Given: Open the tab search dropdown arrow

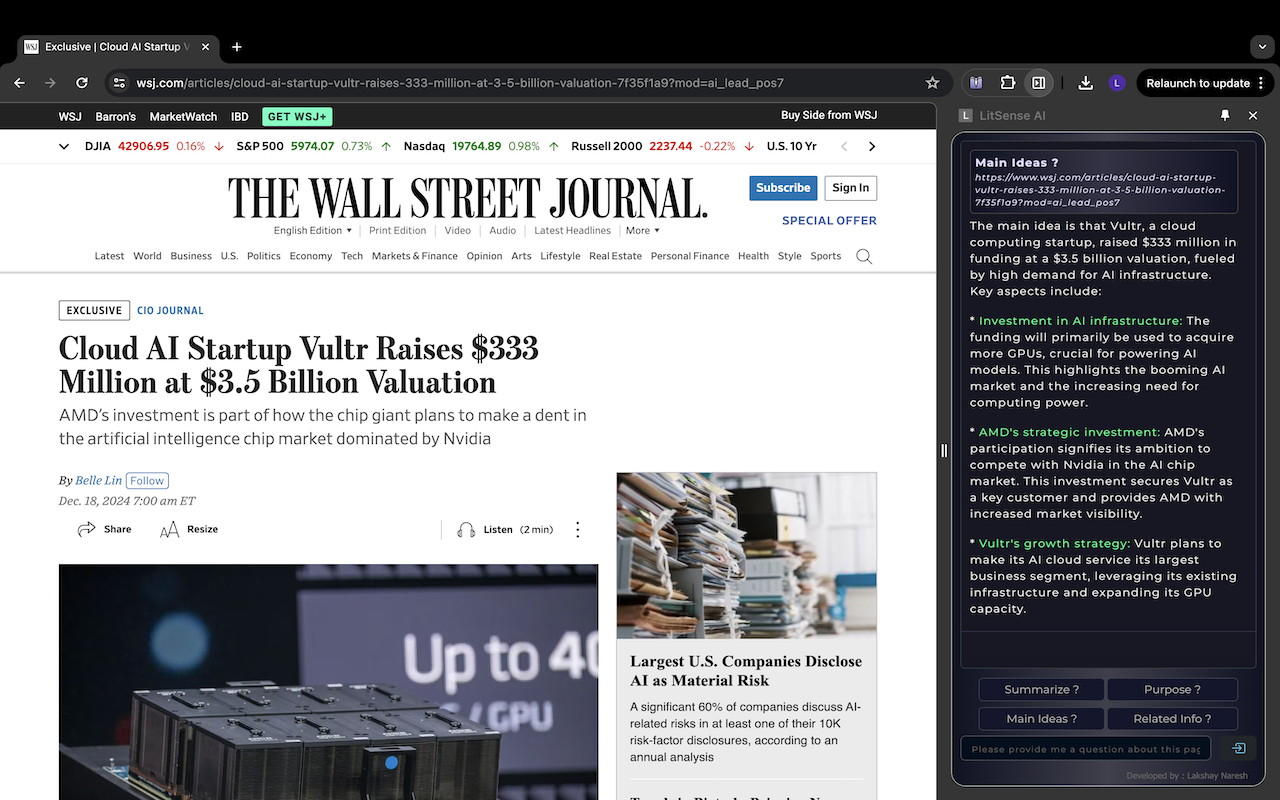Looking at the screenshot, I should tap(1262, 47).
